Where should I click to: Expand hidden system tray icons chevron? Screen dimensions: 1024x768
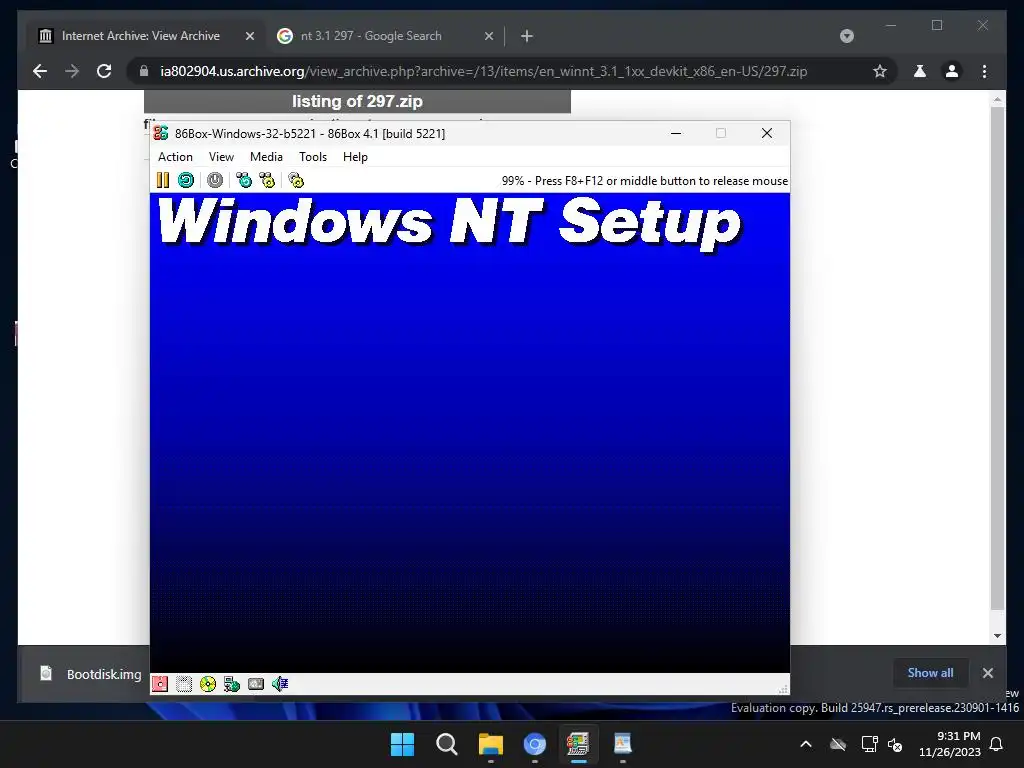pyautogui.click(x=806, y=744)
